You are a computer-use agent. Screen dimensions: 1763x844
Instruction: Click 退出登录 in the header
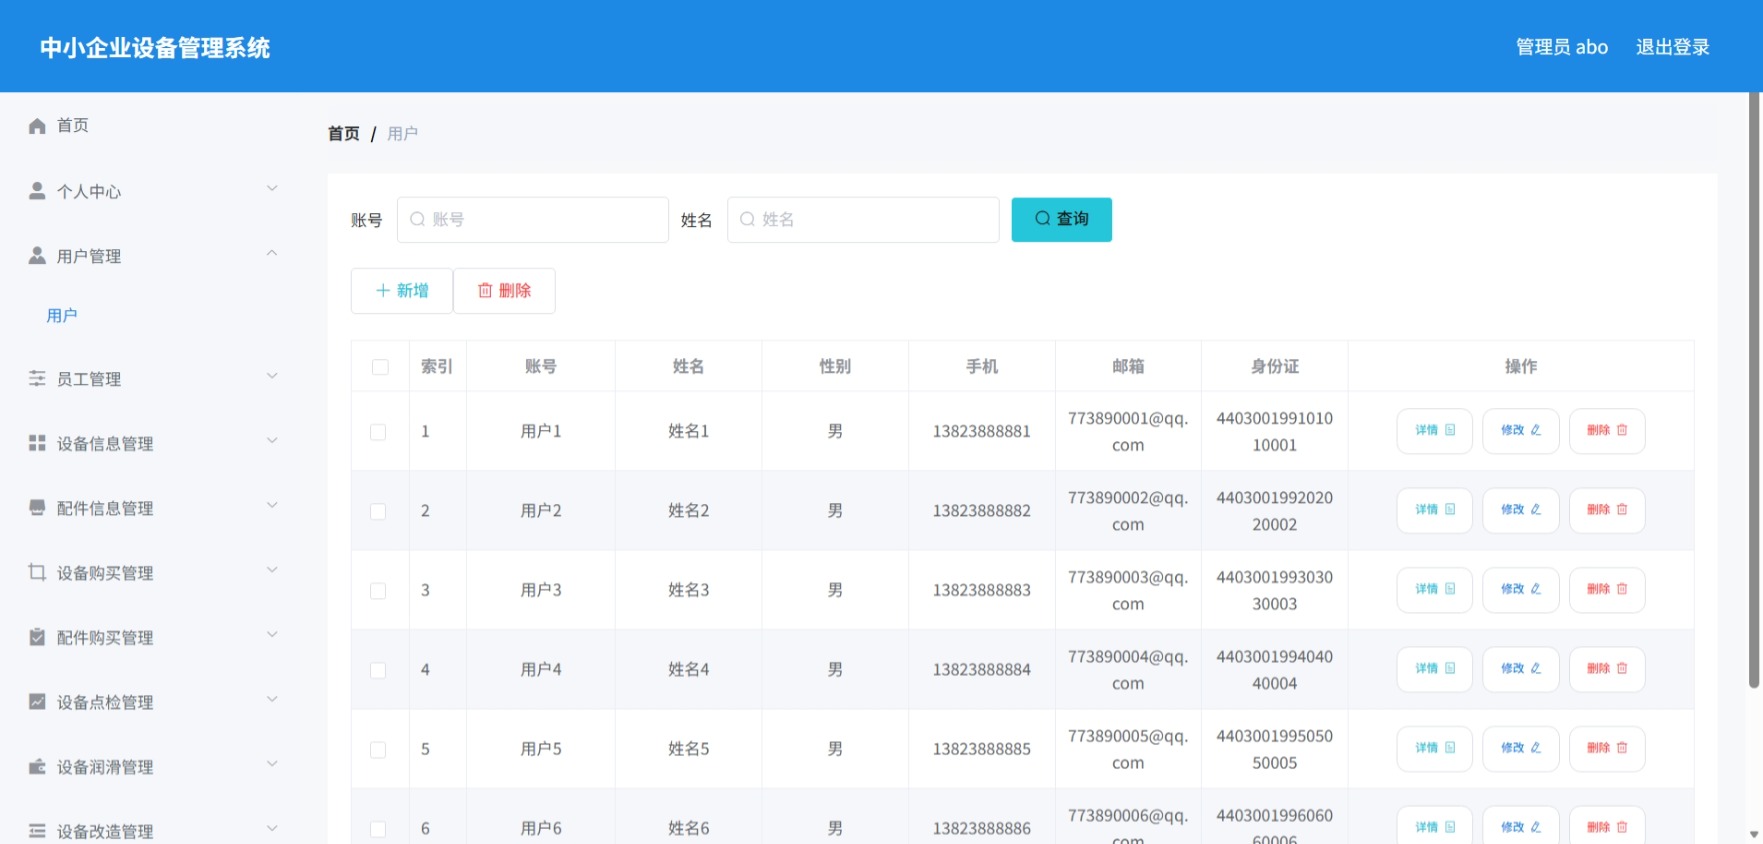point(1672,47)
